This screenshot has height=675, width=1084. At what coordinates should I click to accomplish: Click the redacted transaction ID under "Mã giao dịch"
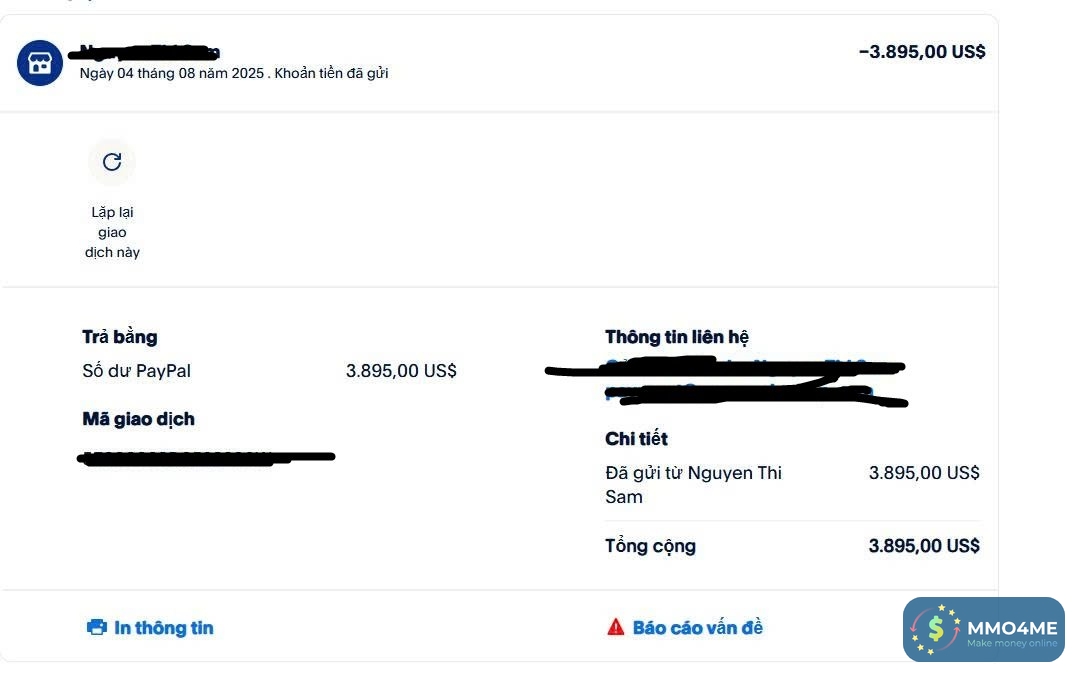tap(205, 458)
